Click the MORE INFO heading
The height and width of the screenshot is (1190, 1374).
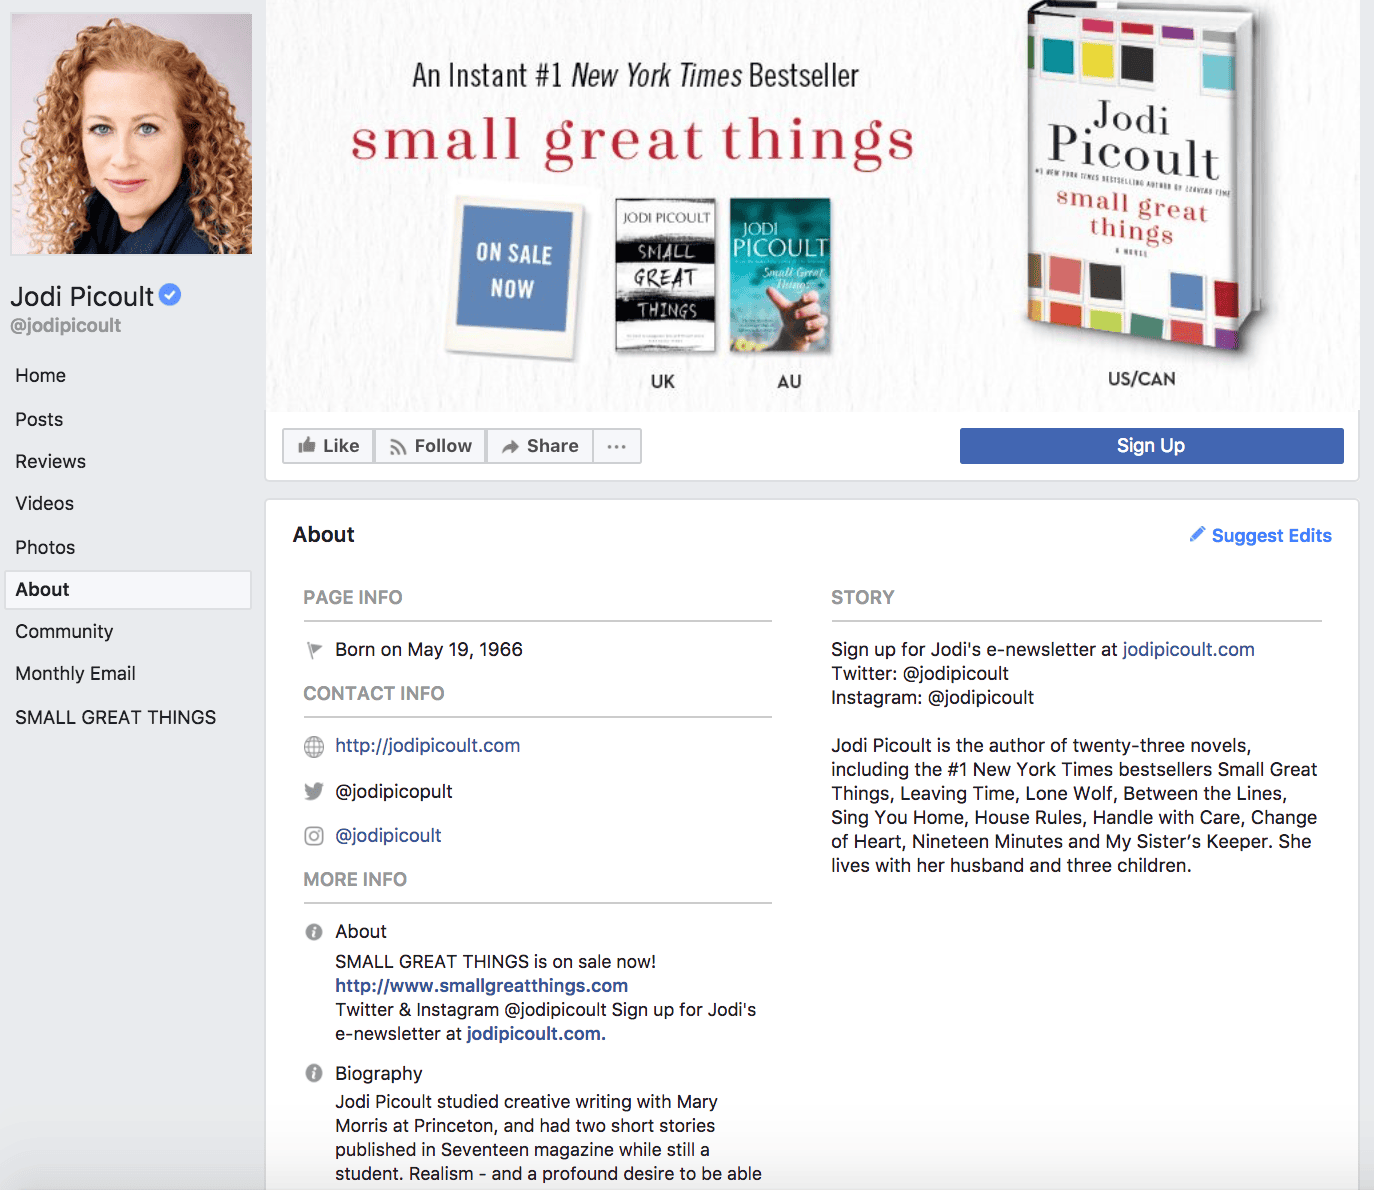point(355,880)
